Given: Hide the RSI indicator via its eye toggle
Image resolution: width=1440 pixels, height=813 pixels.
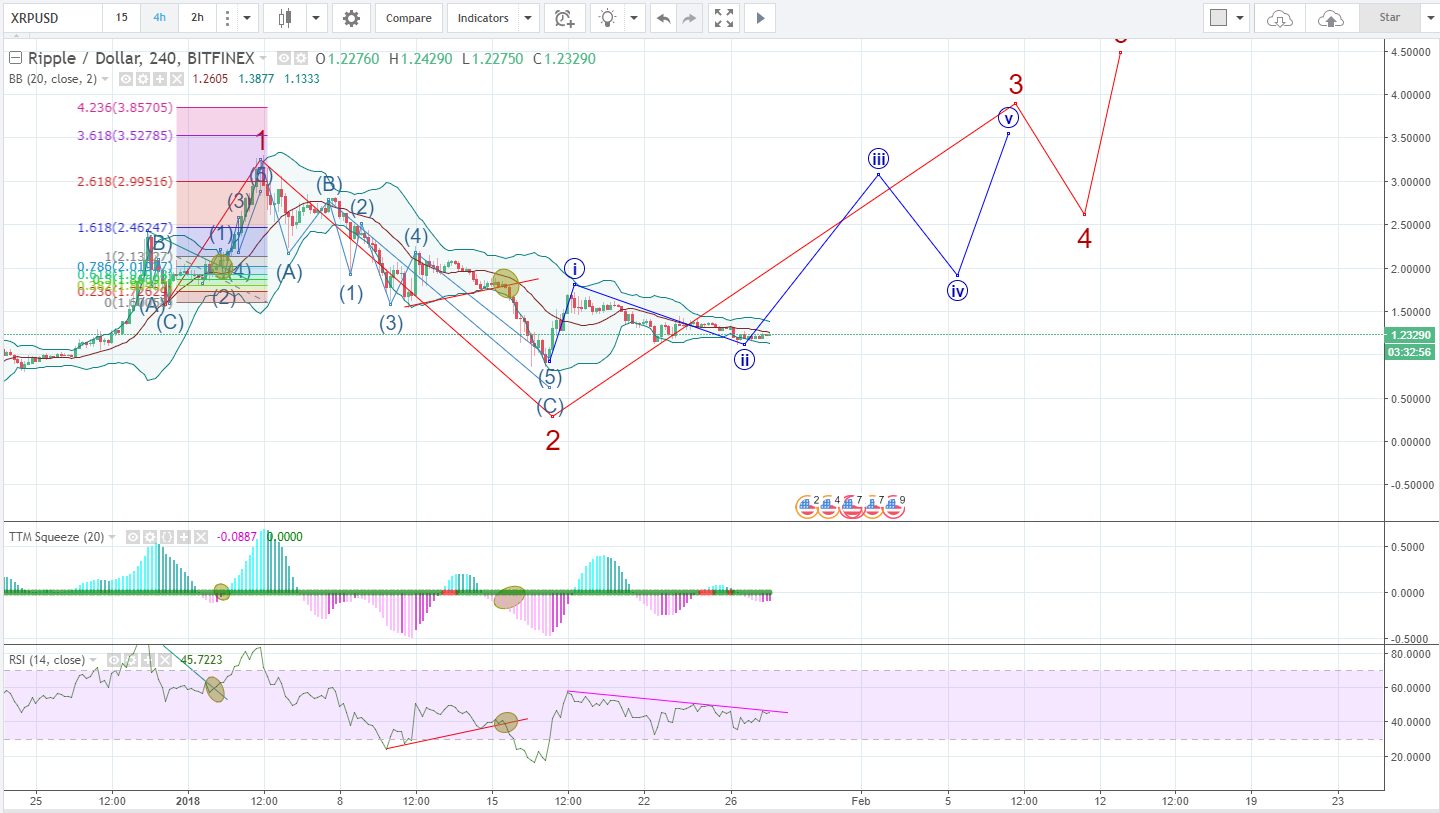Looking at the screenshot, I should coord(114,660).
